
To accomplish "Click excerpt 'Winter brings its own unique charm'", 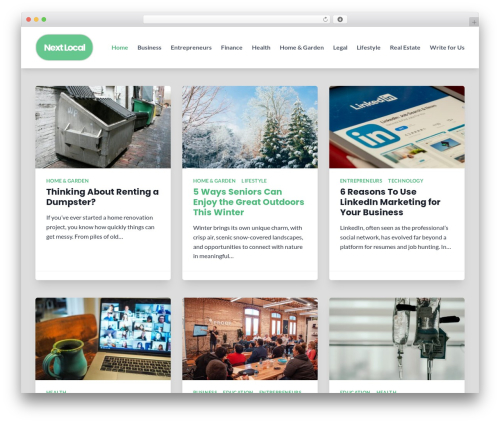I will coord(248,242).
